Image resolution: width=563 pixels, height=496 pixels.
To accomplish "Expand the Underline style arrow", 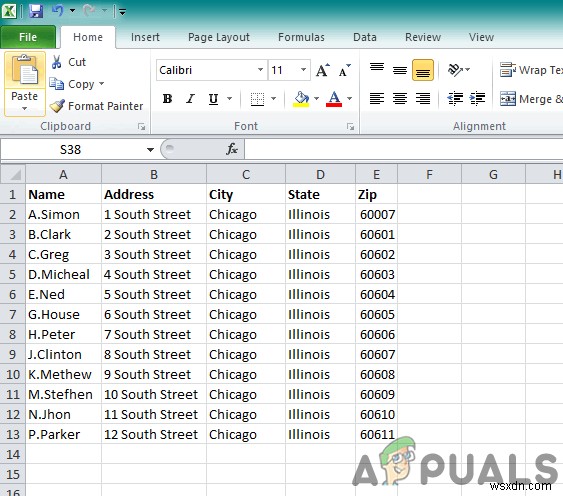I will (229, 99).
